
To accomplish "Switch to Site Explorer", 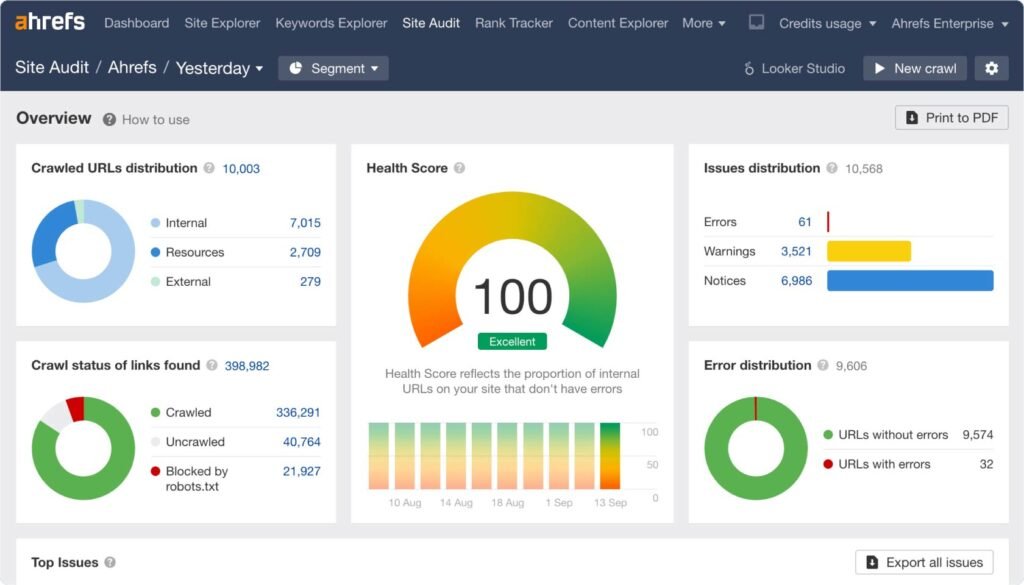I will point(222,23).
